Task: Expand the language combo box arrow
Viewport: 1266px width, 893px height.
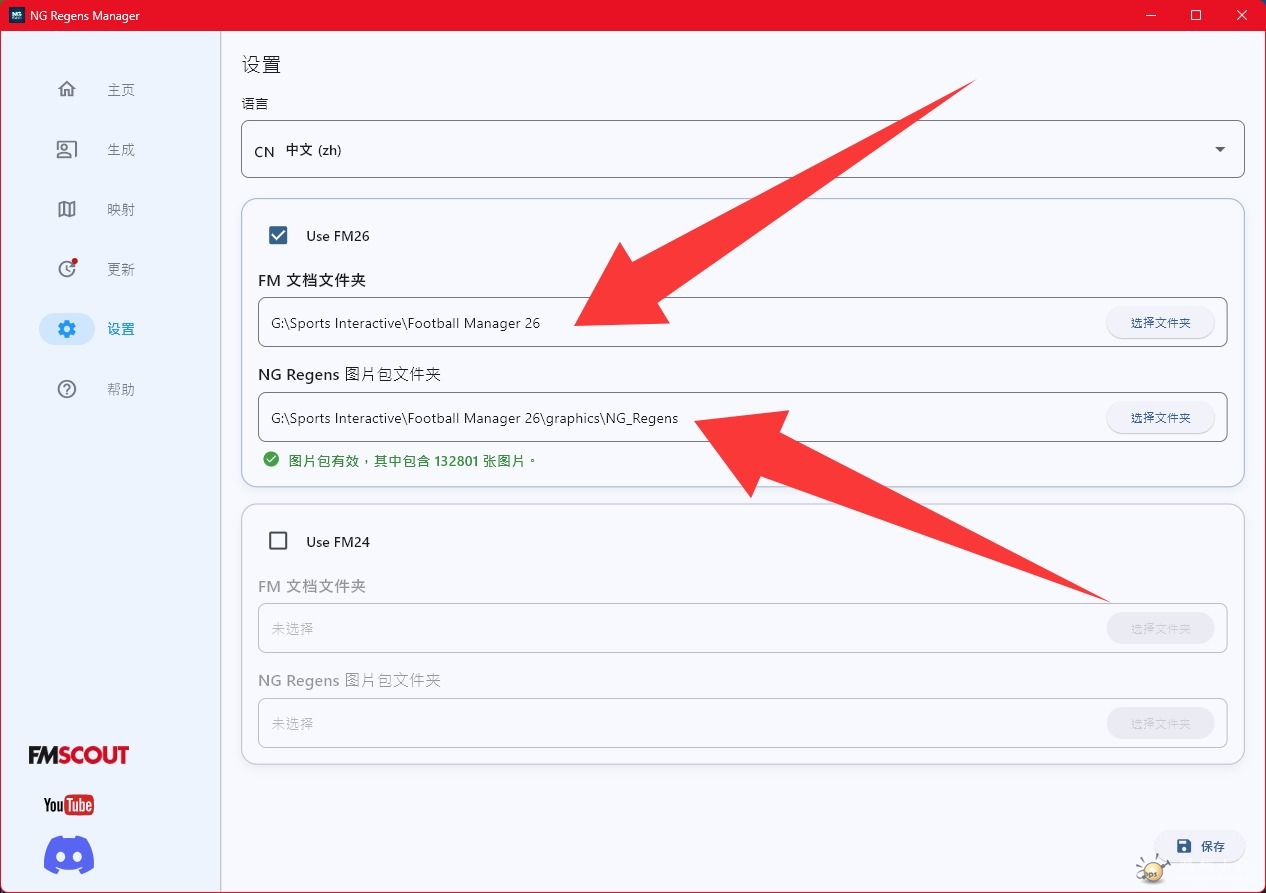Action: [1219, 147]
